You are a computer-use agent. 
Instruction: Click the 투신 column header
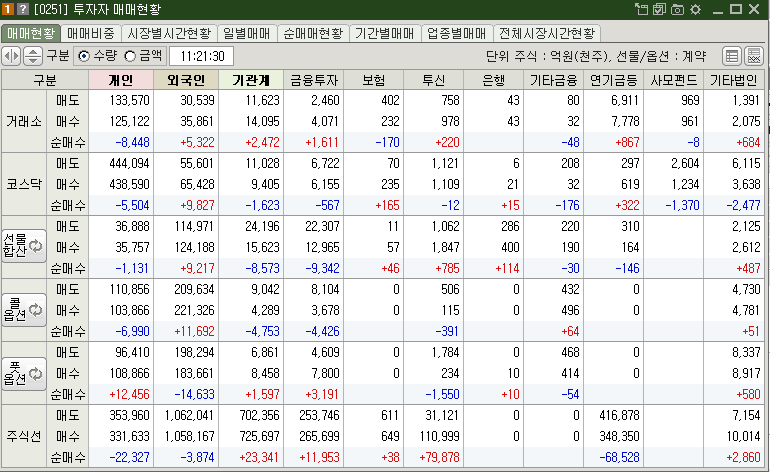tap(434, 80)
